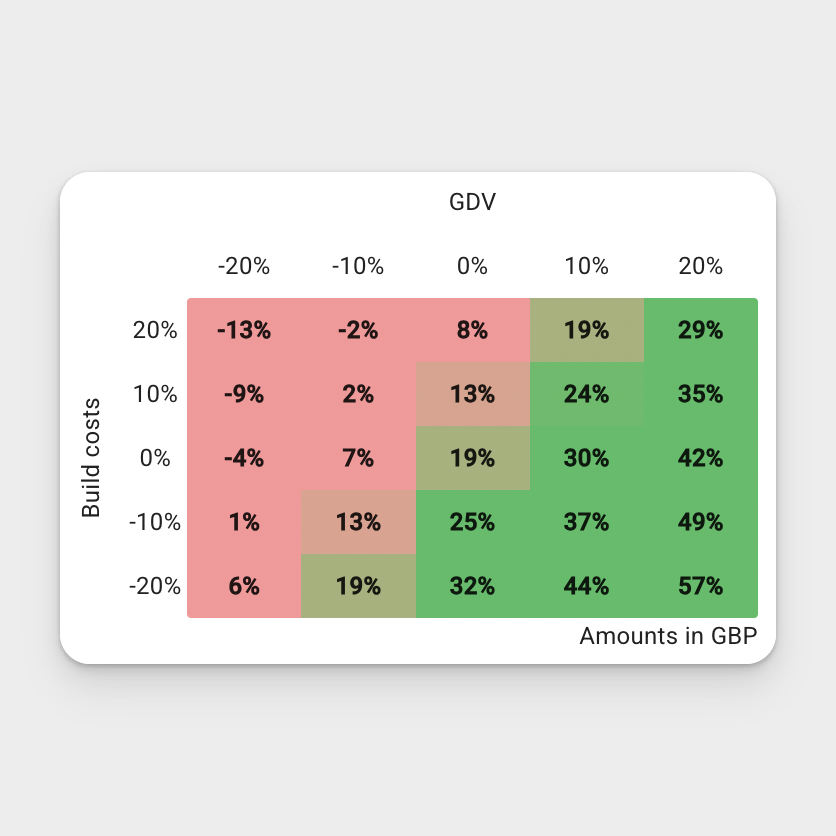Click the 44% cell

(x=586, y=586)
